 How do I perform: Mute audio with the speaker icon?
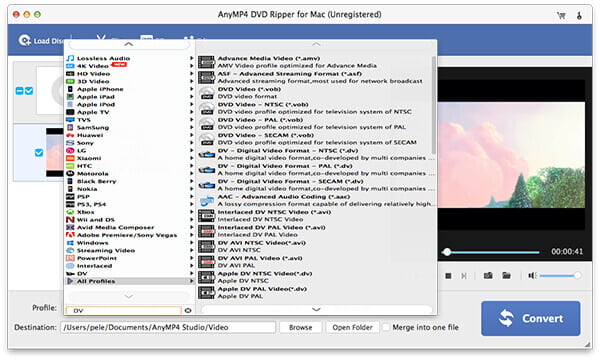[532, 275]
